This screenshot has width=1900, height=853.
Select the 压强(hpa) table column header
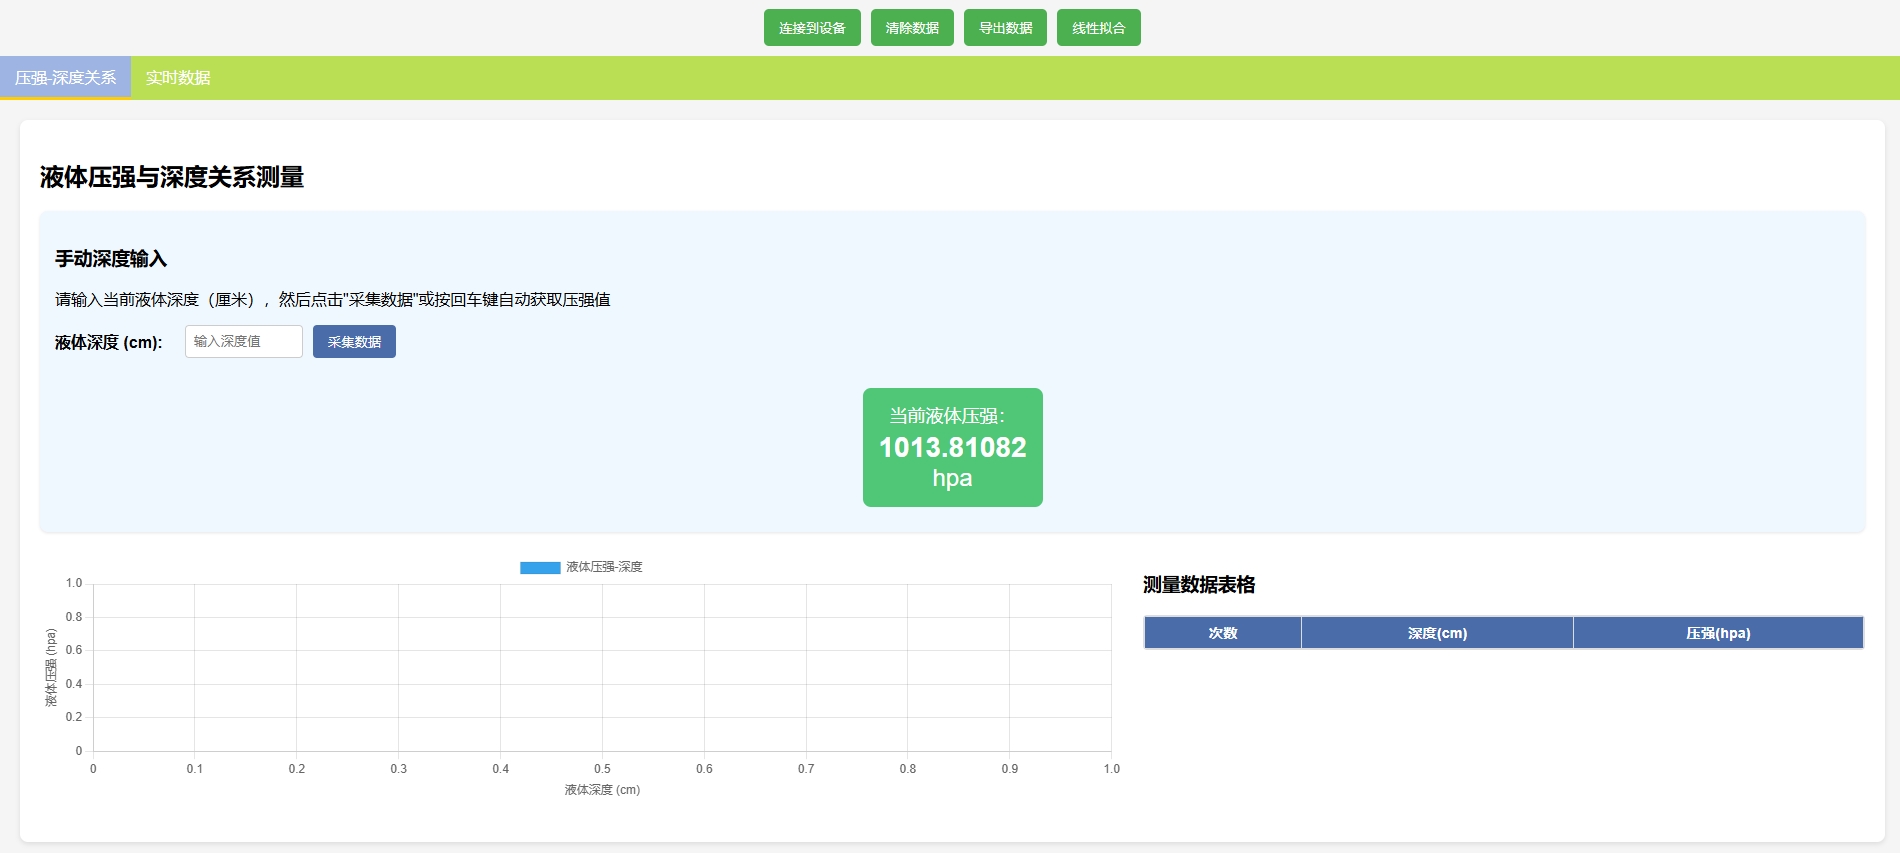coord(1717,633)
